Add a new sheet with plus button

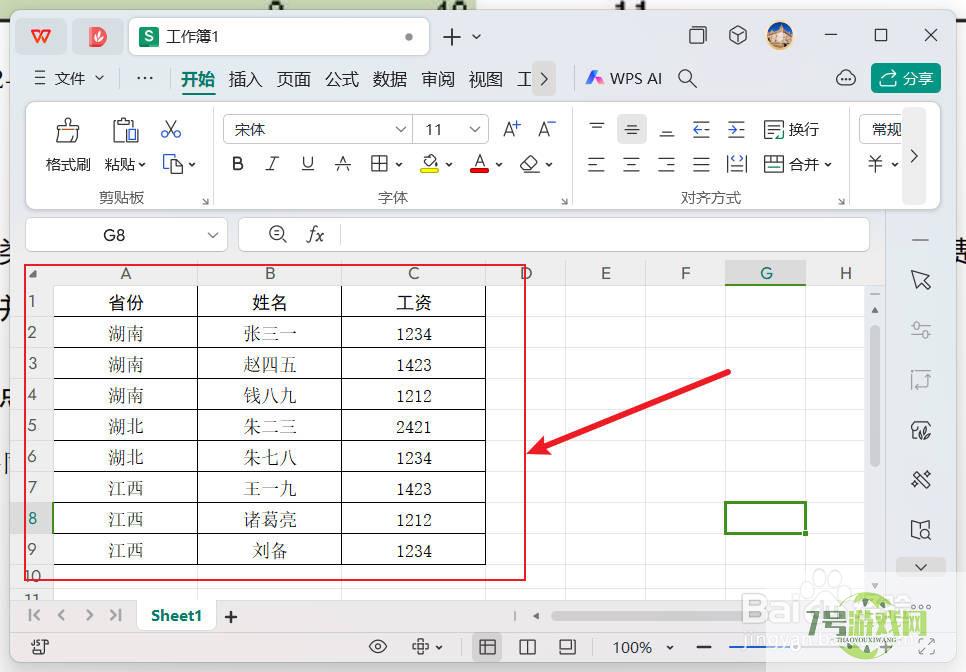coord(231,617)
